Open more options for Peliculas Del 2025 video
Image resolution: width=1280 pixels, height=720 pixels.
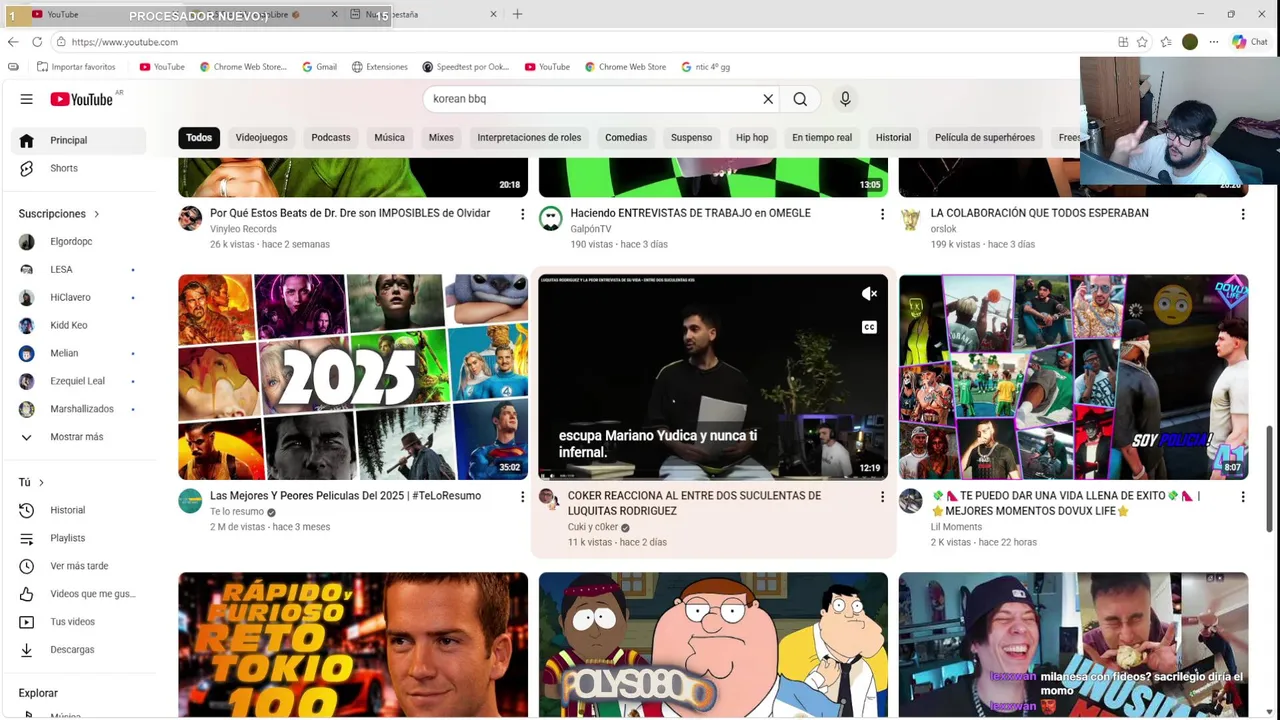tap(522, 497)
